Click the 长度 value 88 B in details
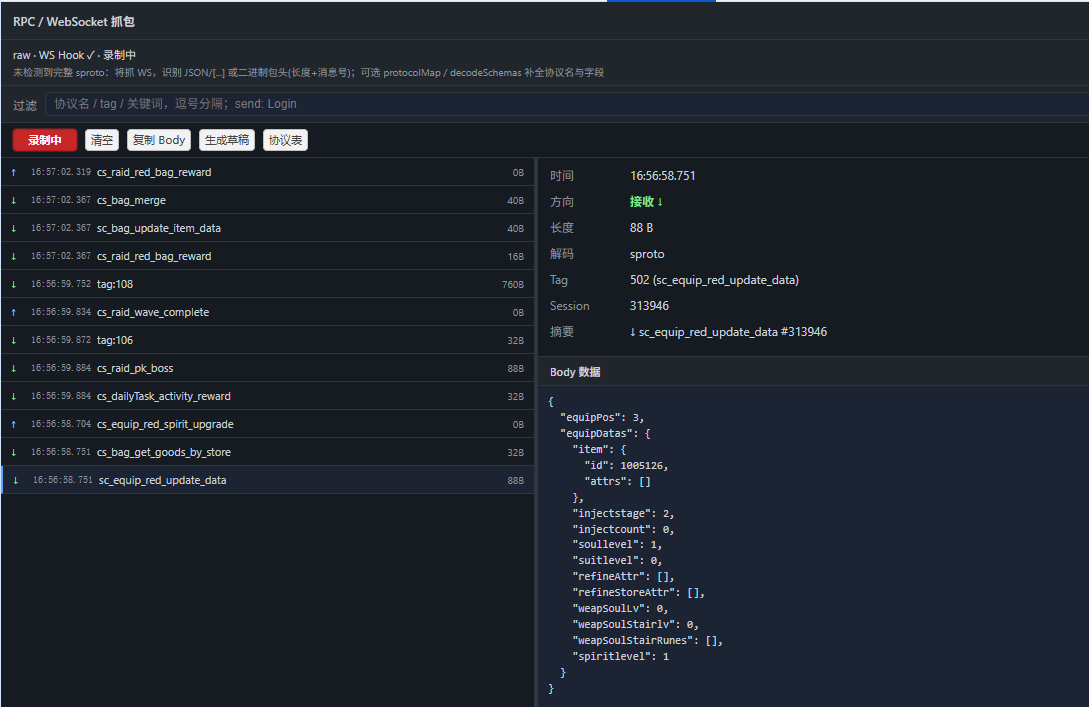Image resolution: width=1089 pixels, height=707 pixels. [641, 228]
